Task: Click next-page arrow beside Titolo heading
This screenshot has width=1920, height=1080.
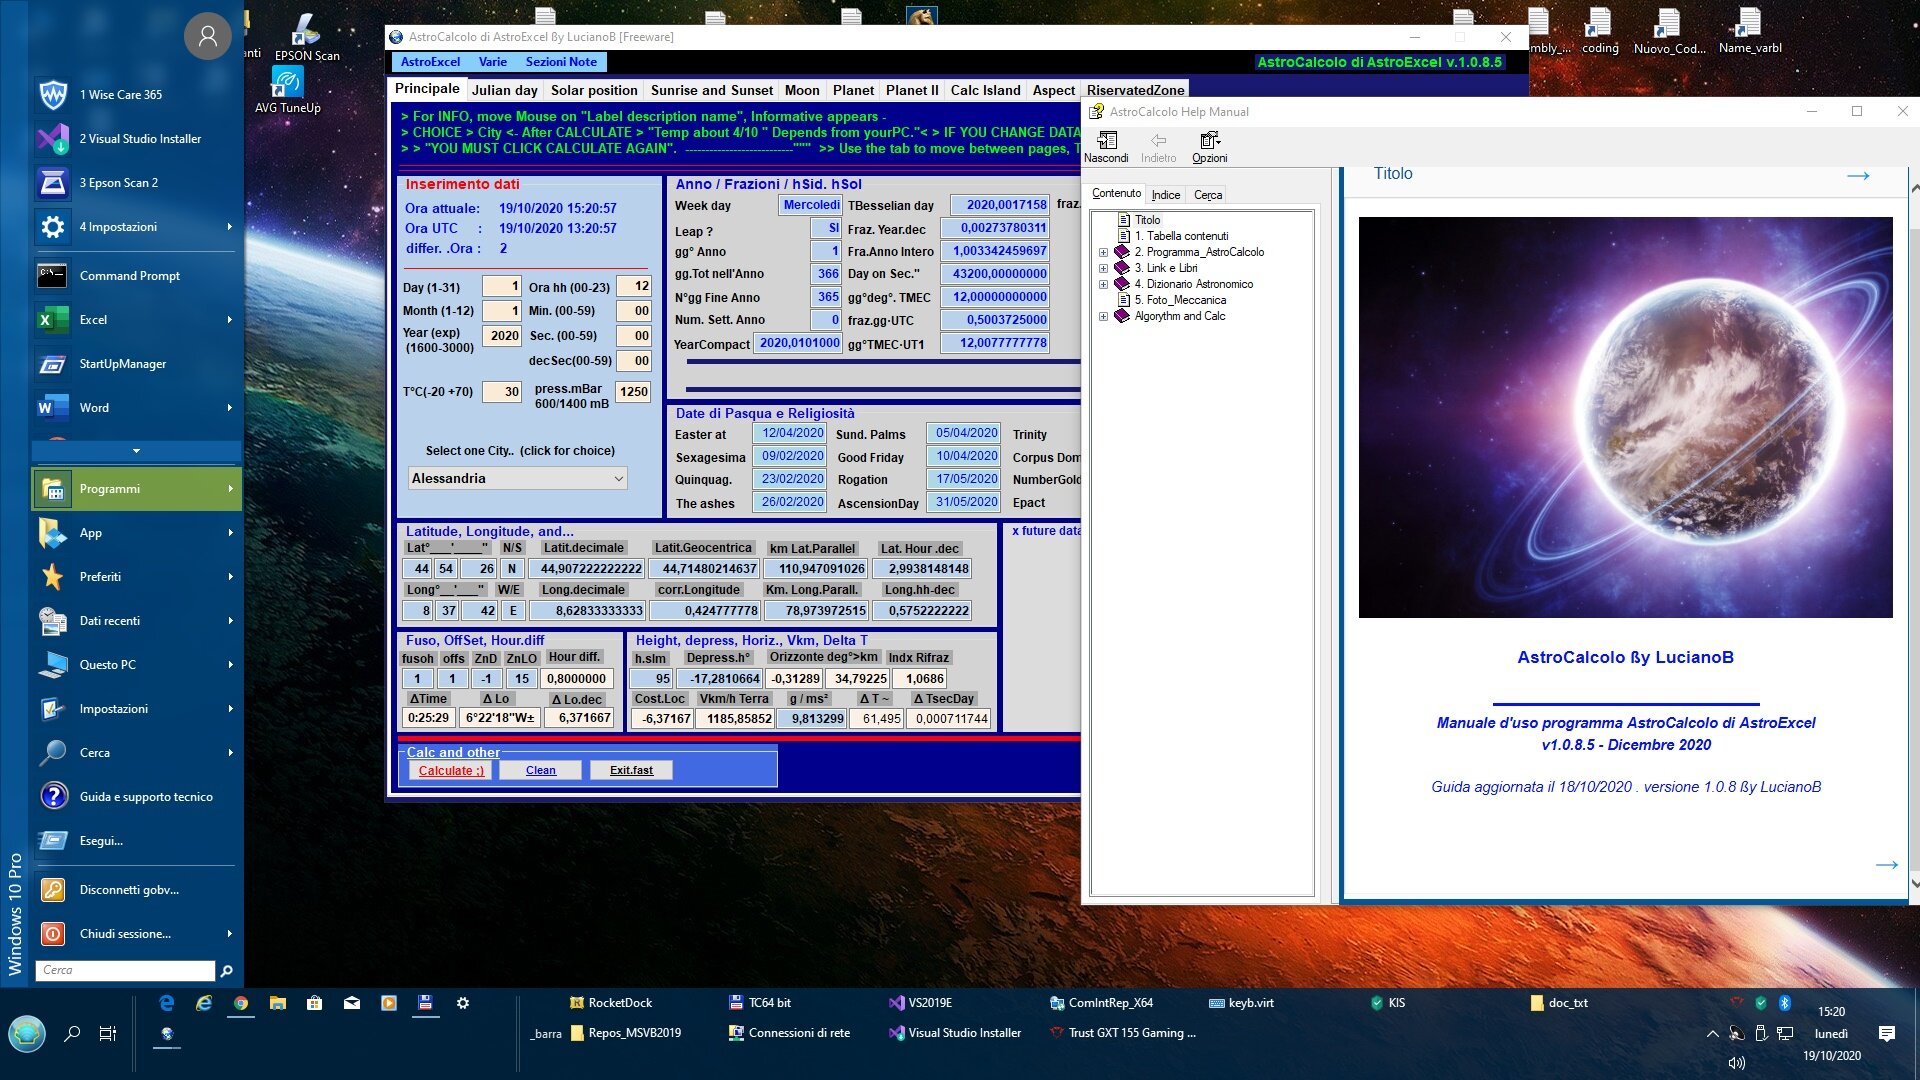Action: tap(1857, 176)
